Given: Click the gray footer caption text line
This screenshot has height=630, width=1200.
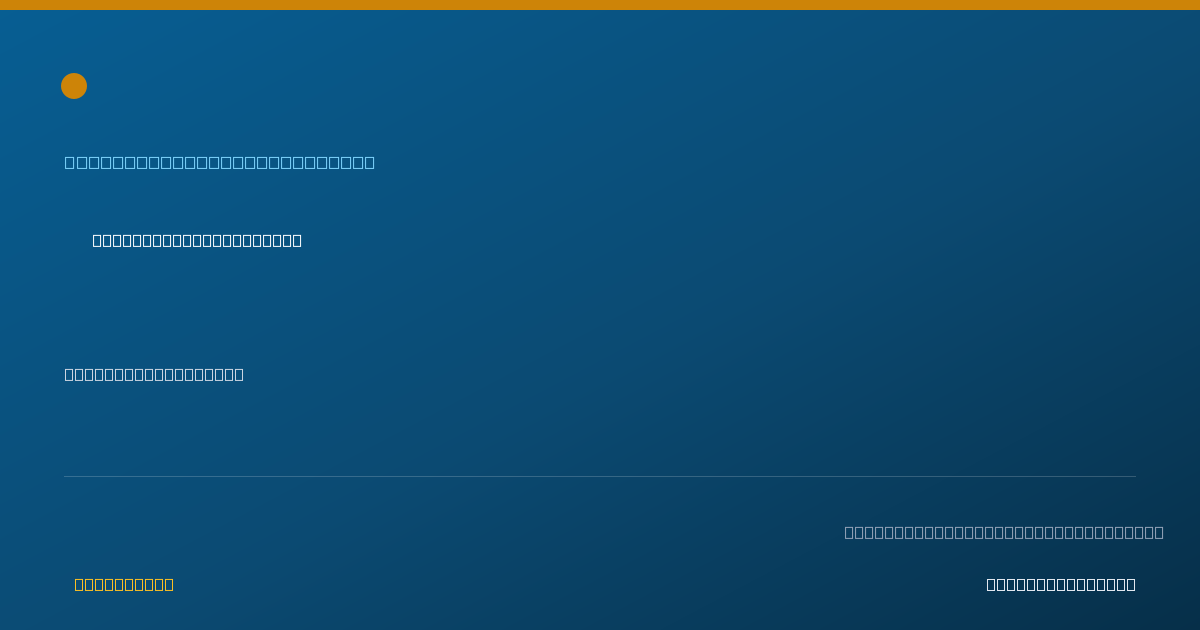Looking at the screenshot, I should click(x=1004, y=532).
